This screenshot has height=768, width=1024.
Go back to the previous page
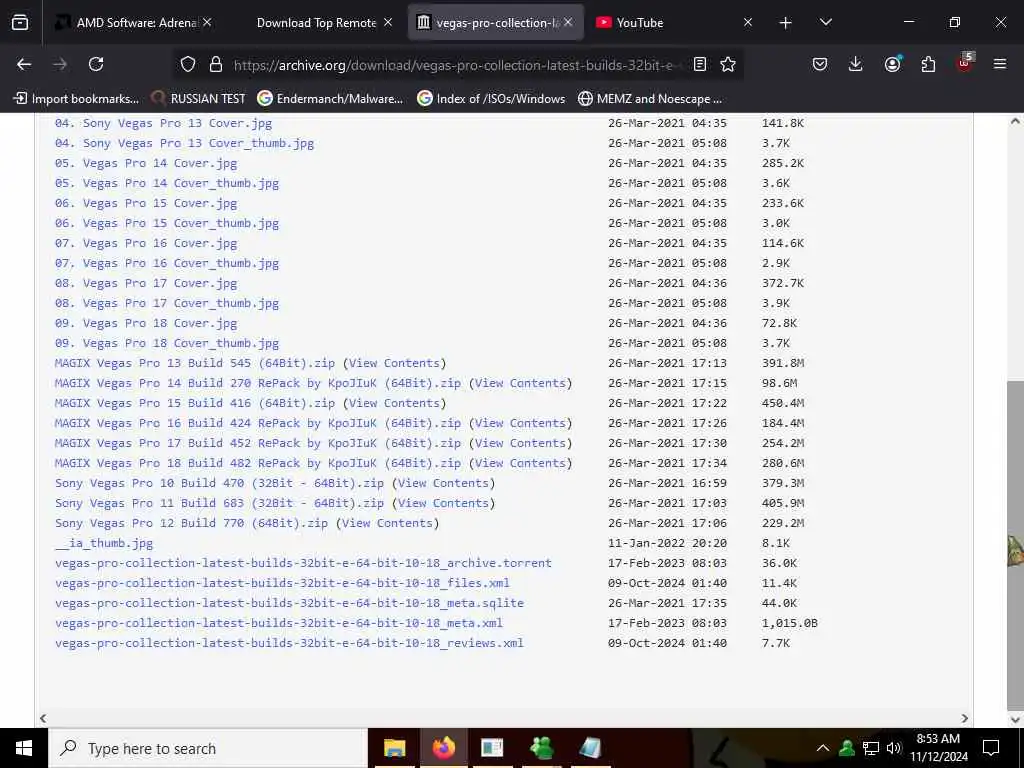(24, 64)
